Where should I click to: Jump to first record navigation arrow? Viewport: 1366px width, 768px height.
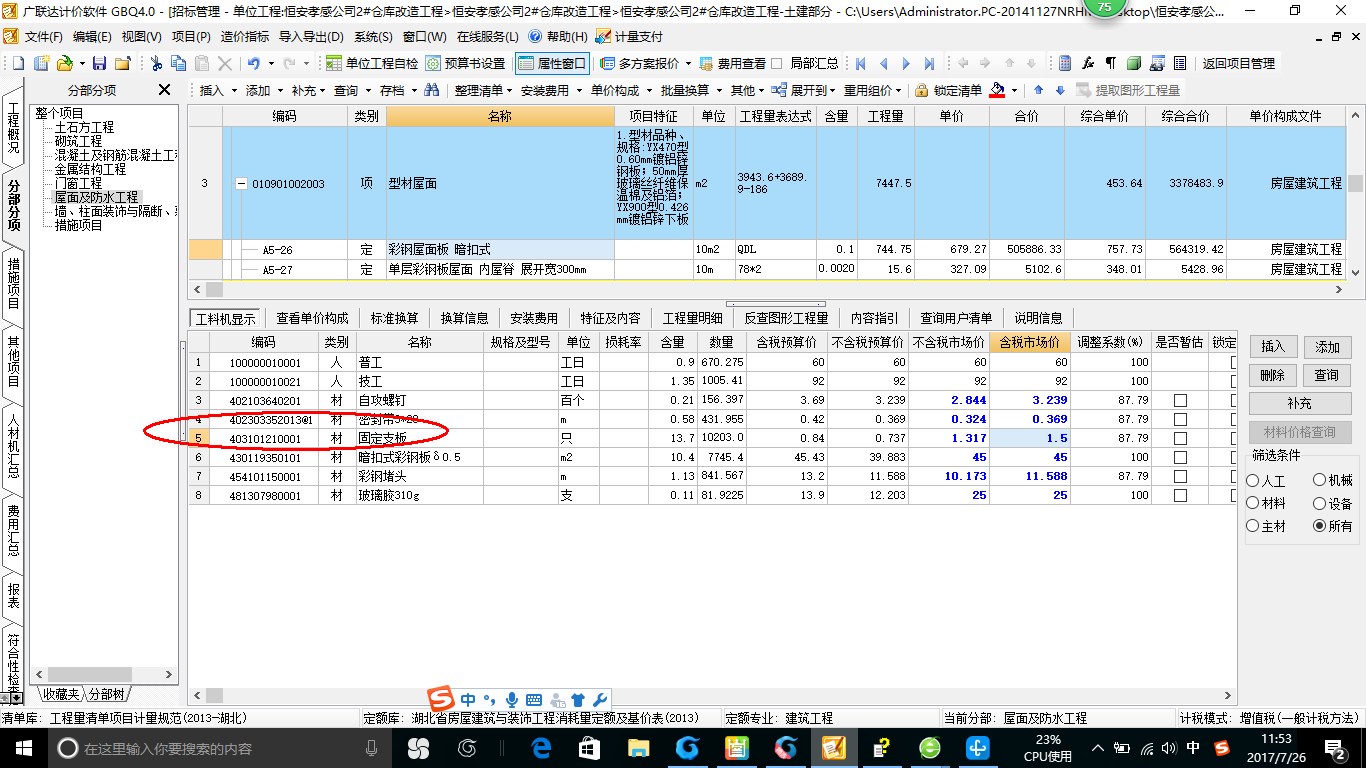pos(862,63)
